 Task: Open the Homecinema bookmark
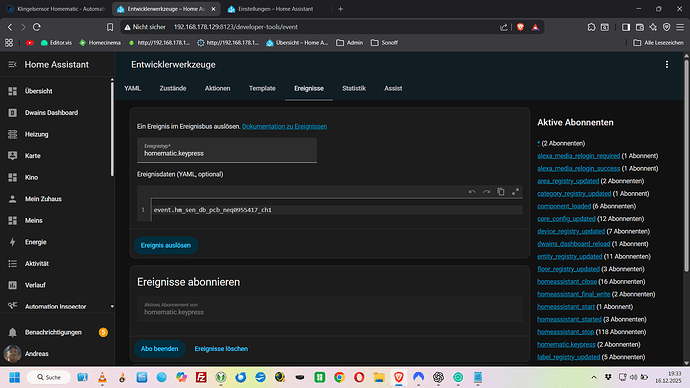[x=100, y=43]
